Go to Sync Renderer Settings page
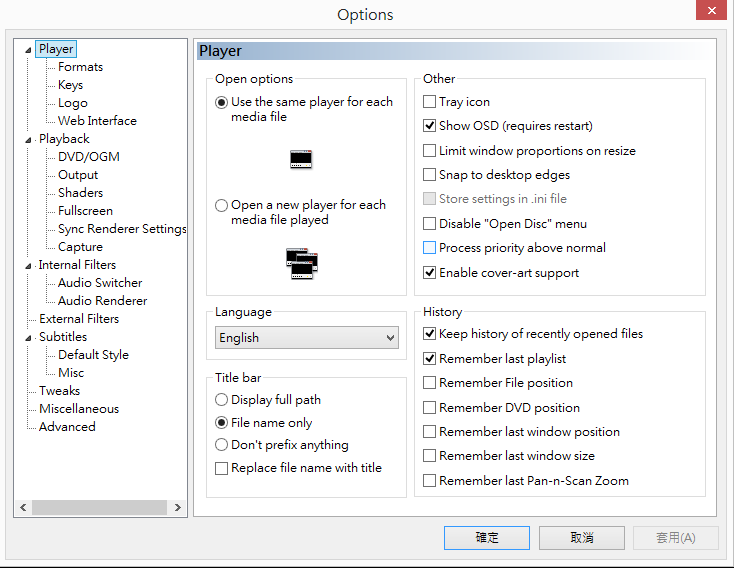The image size is (734, 568). [x=122, y=229]
